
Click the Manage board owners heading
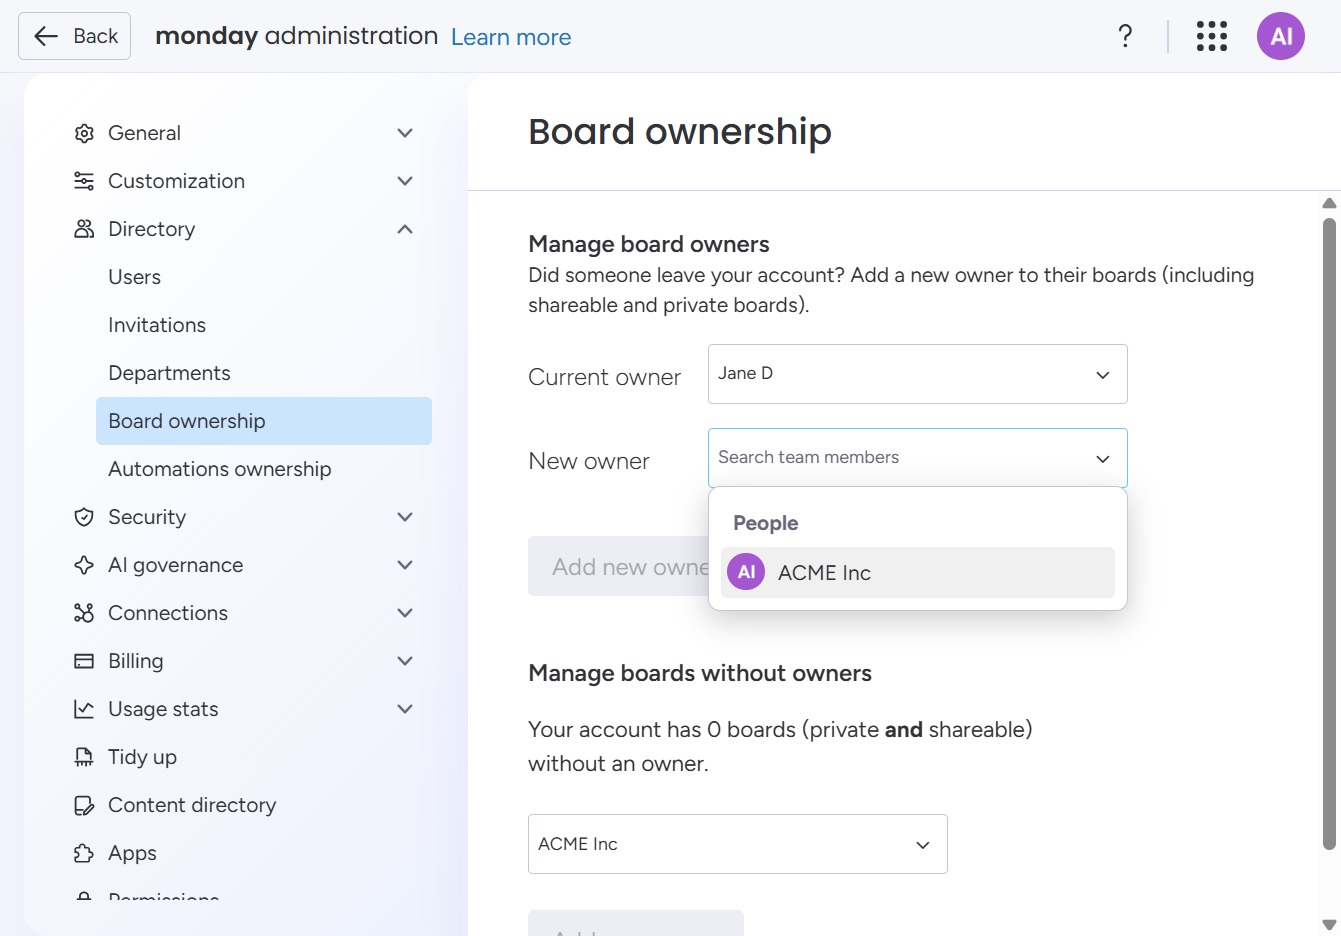pyautogui.click(x=649, y=244)
